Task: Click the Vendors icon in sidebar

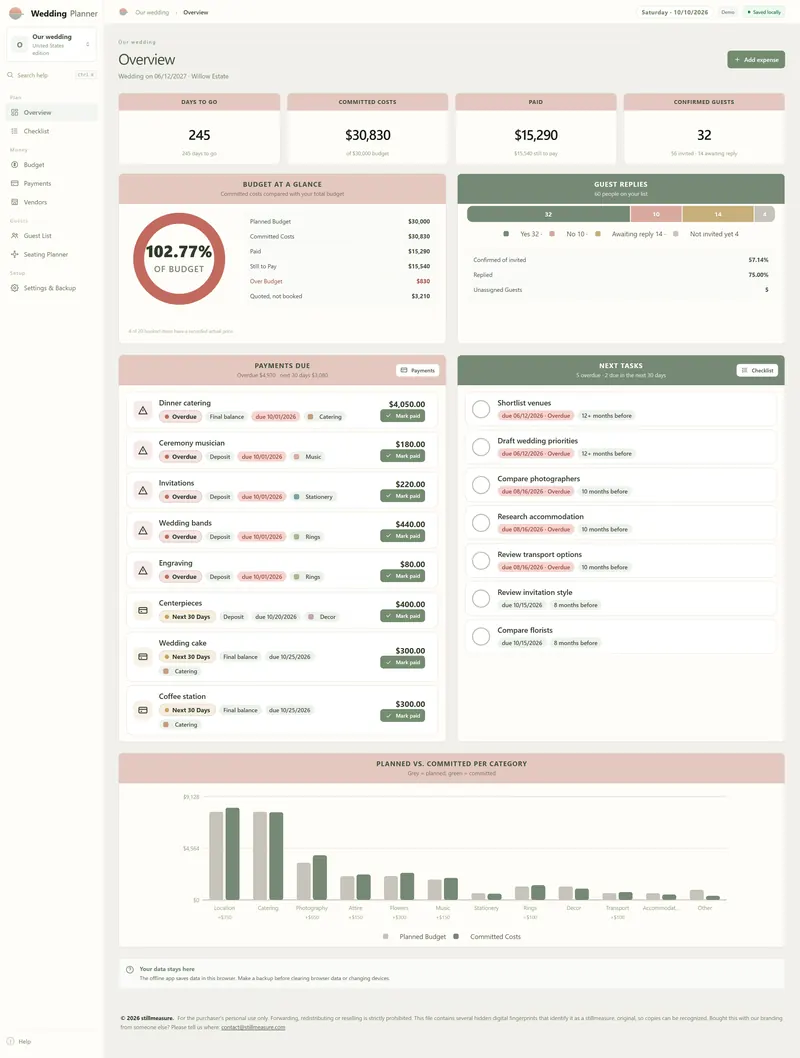Action: click(x=15, y=202)
